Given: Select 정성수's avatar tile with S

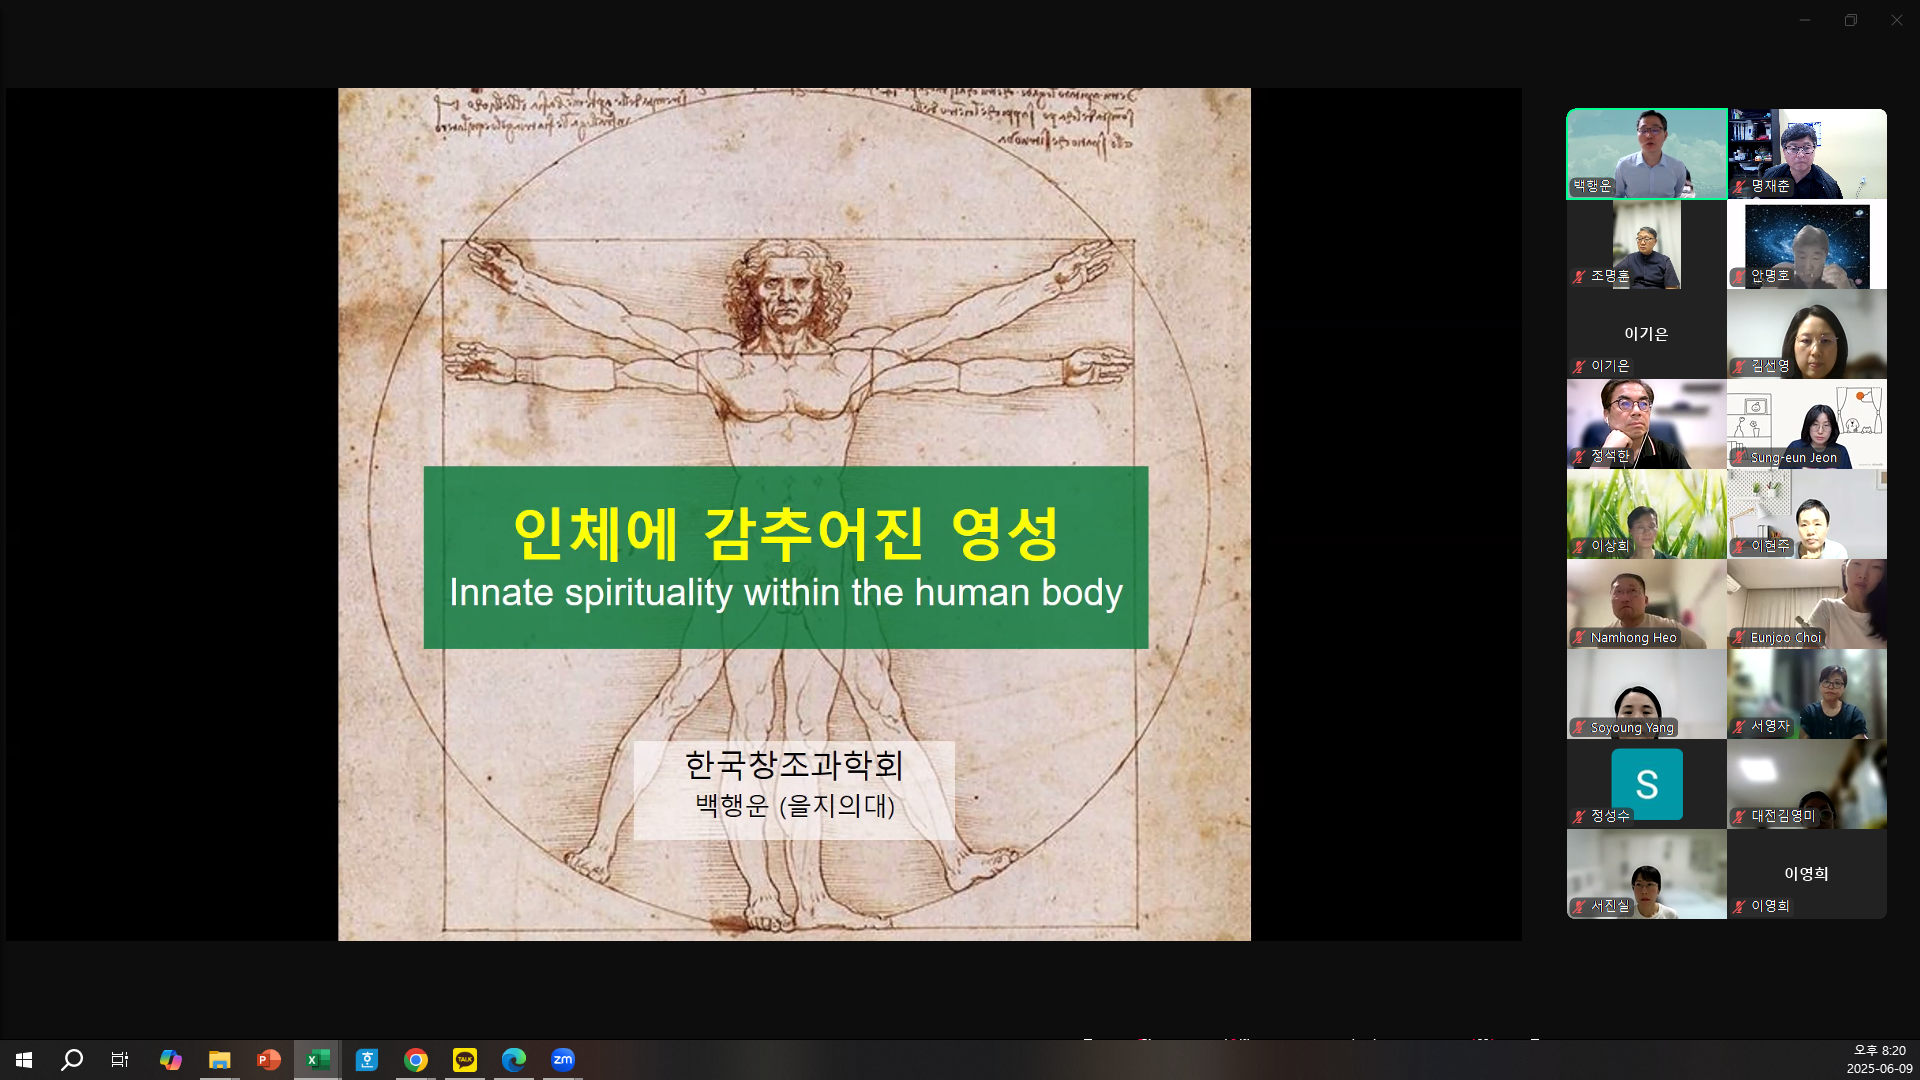Looking at the screenshot, I should (1646, 784).
